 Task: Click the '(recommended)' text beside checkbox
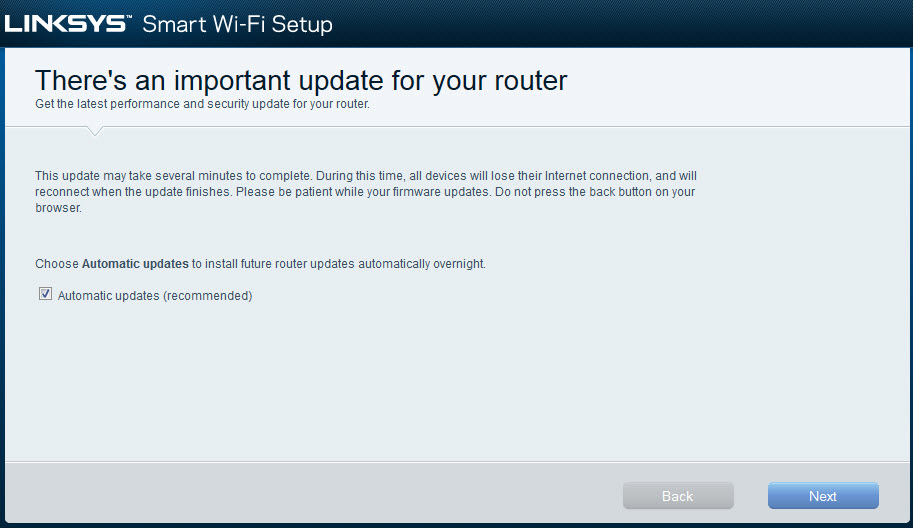point(207,296)
